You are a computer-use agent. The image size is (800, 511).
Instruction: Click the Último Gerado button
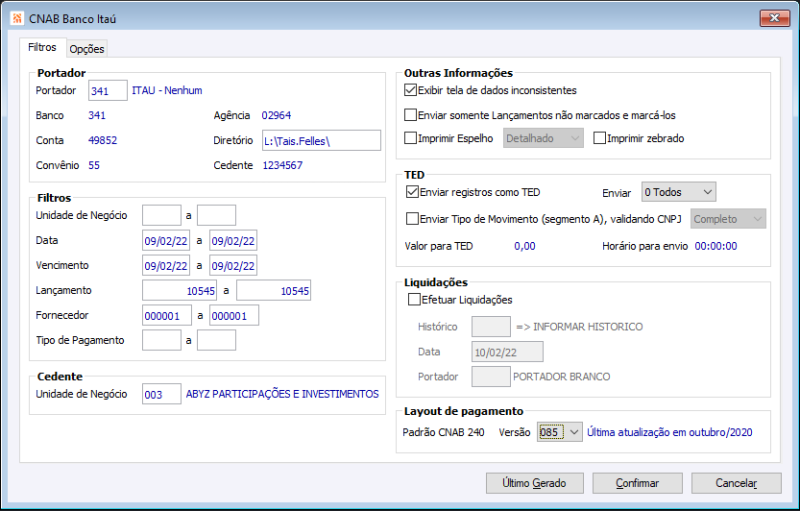click(535, 483)
